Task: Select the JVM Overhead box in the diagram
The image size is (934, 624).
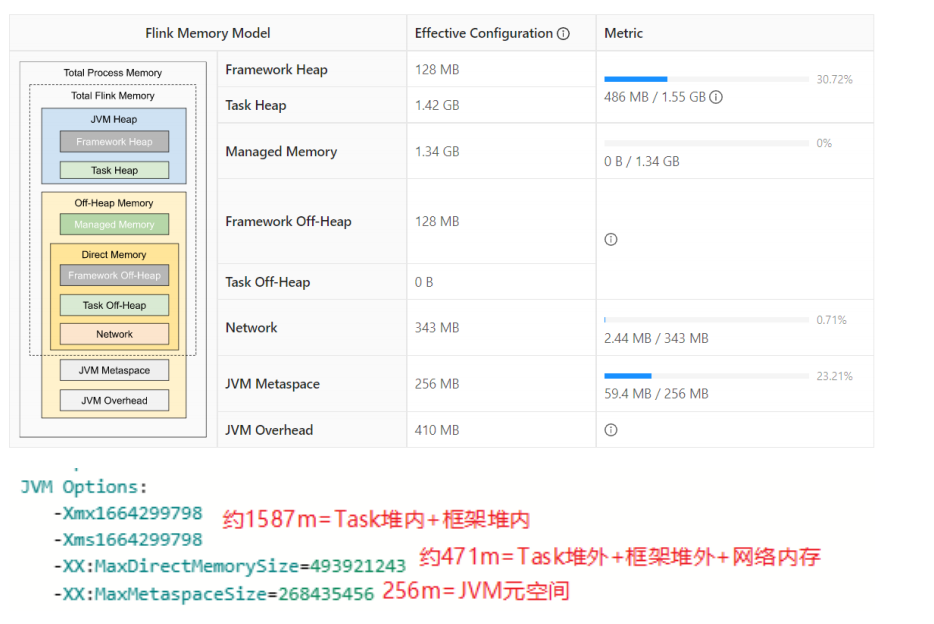Action: point(114,401)
